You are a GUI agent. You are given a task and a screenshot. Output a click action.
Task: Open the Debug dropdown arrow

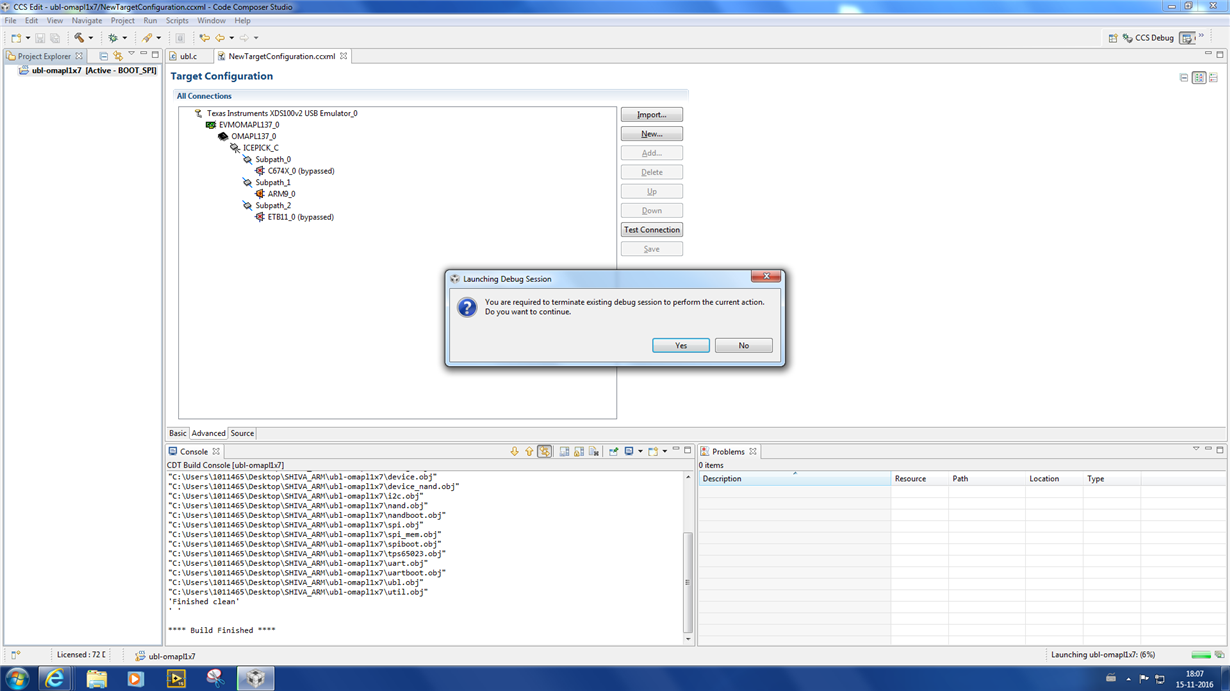click(125, 38)
